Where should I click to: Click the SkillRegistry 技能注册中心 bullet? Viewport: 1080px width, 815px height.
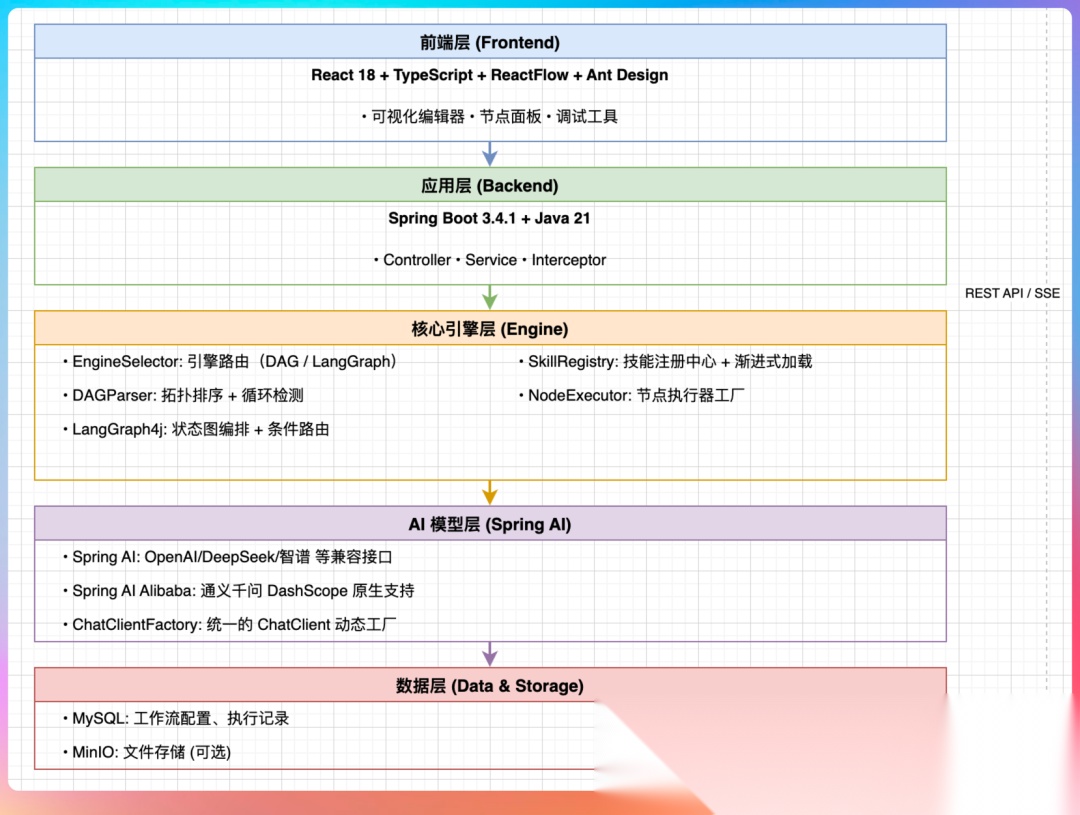665,362
